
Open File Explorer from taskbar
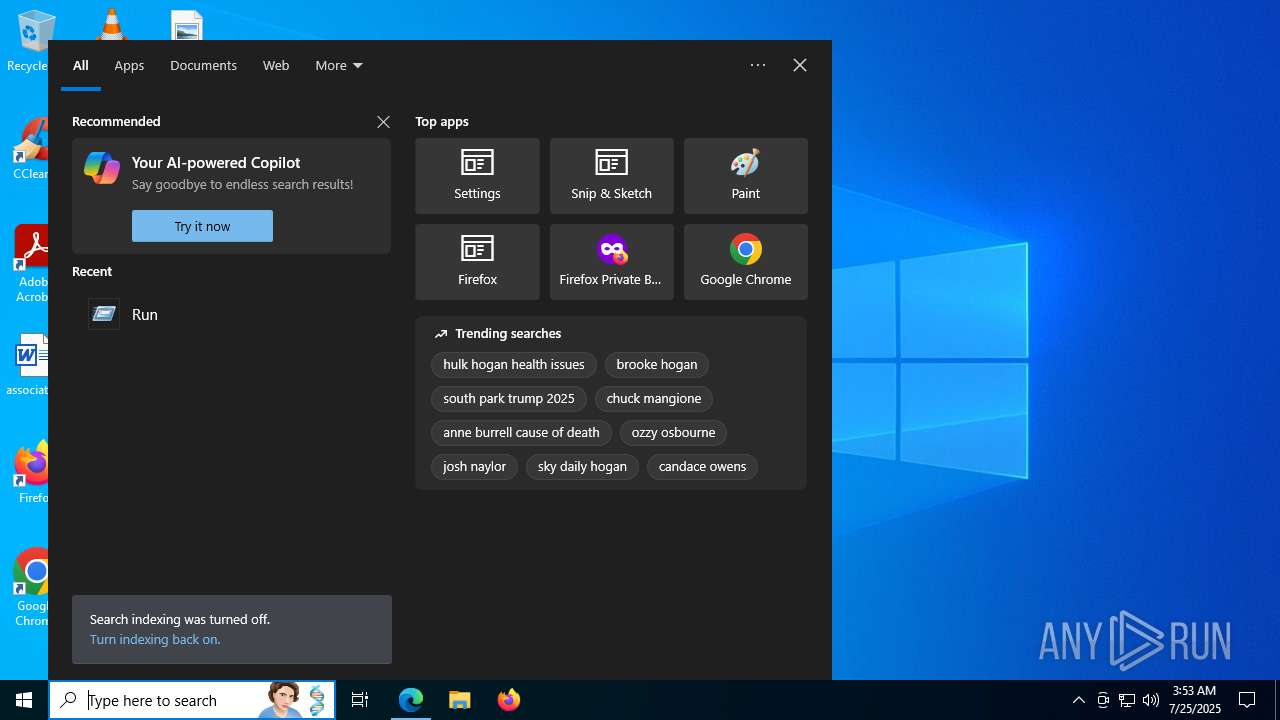(x=459, y=700)
